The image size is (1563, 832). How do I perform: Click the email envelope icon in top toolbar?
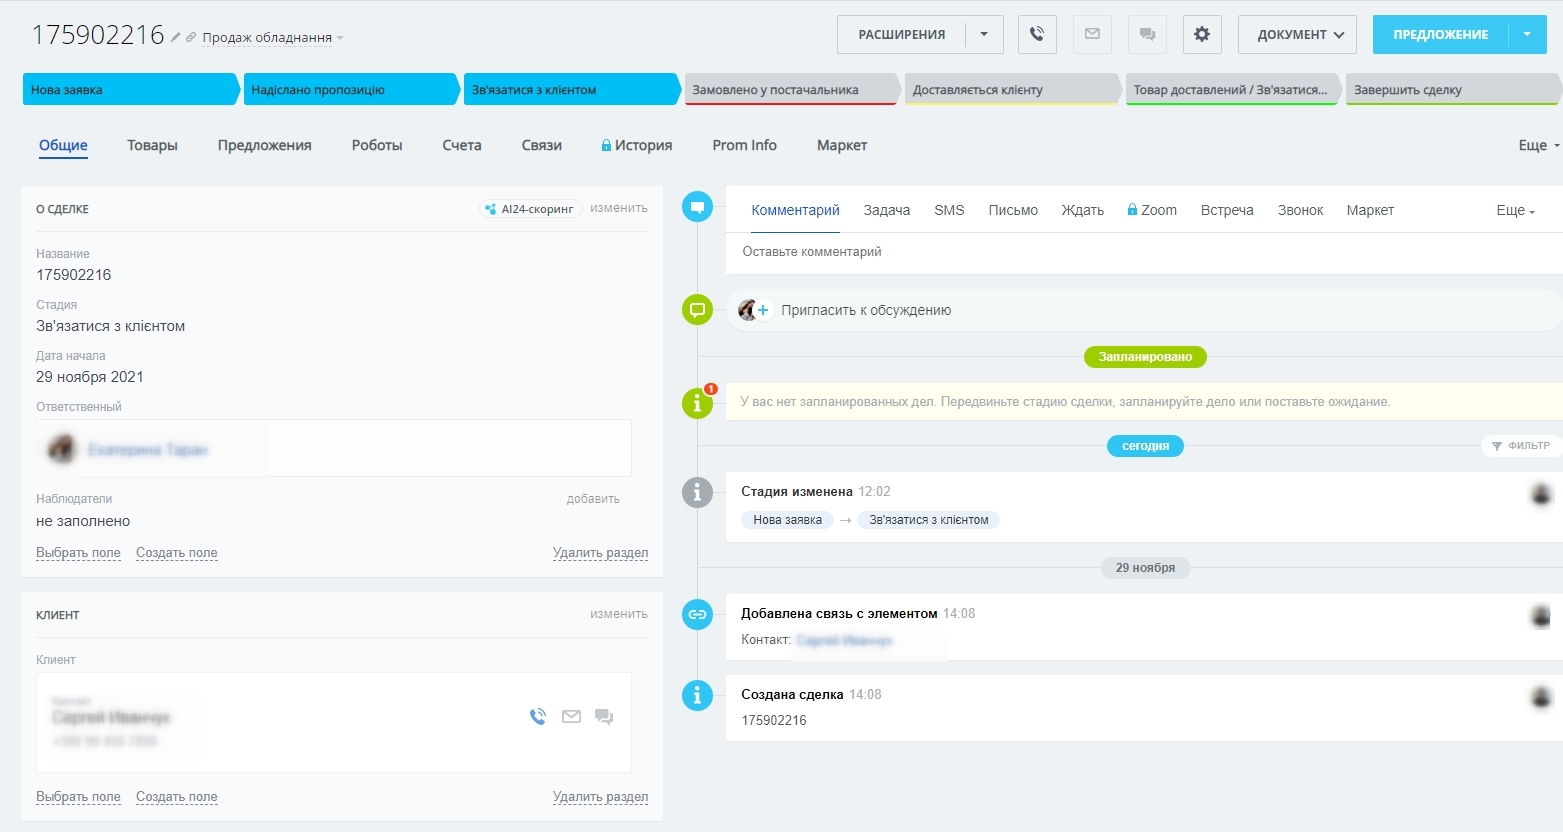pyautogui.click(x=1092, y=34)
